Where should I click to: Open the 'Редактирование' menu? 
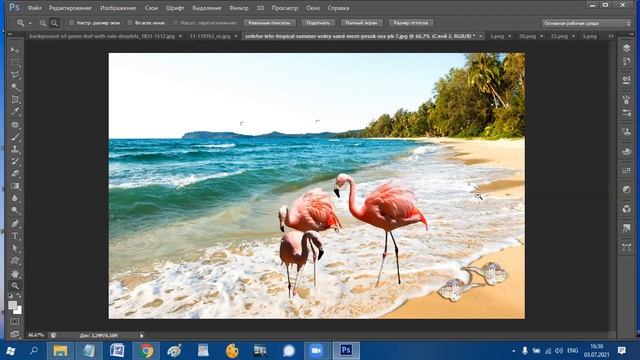70,8
